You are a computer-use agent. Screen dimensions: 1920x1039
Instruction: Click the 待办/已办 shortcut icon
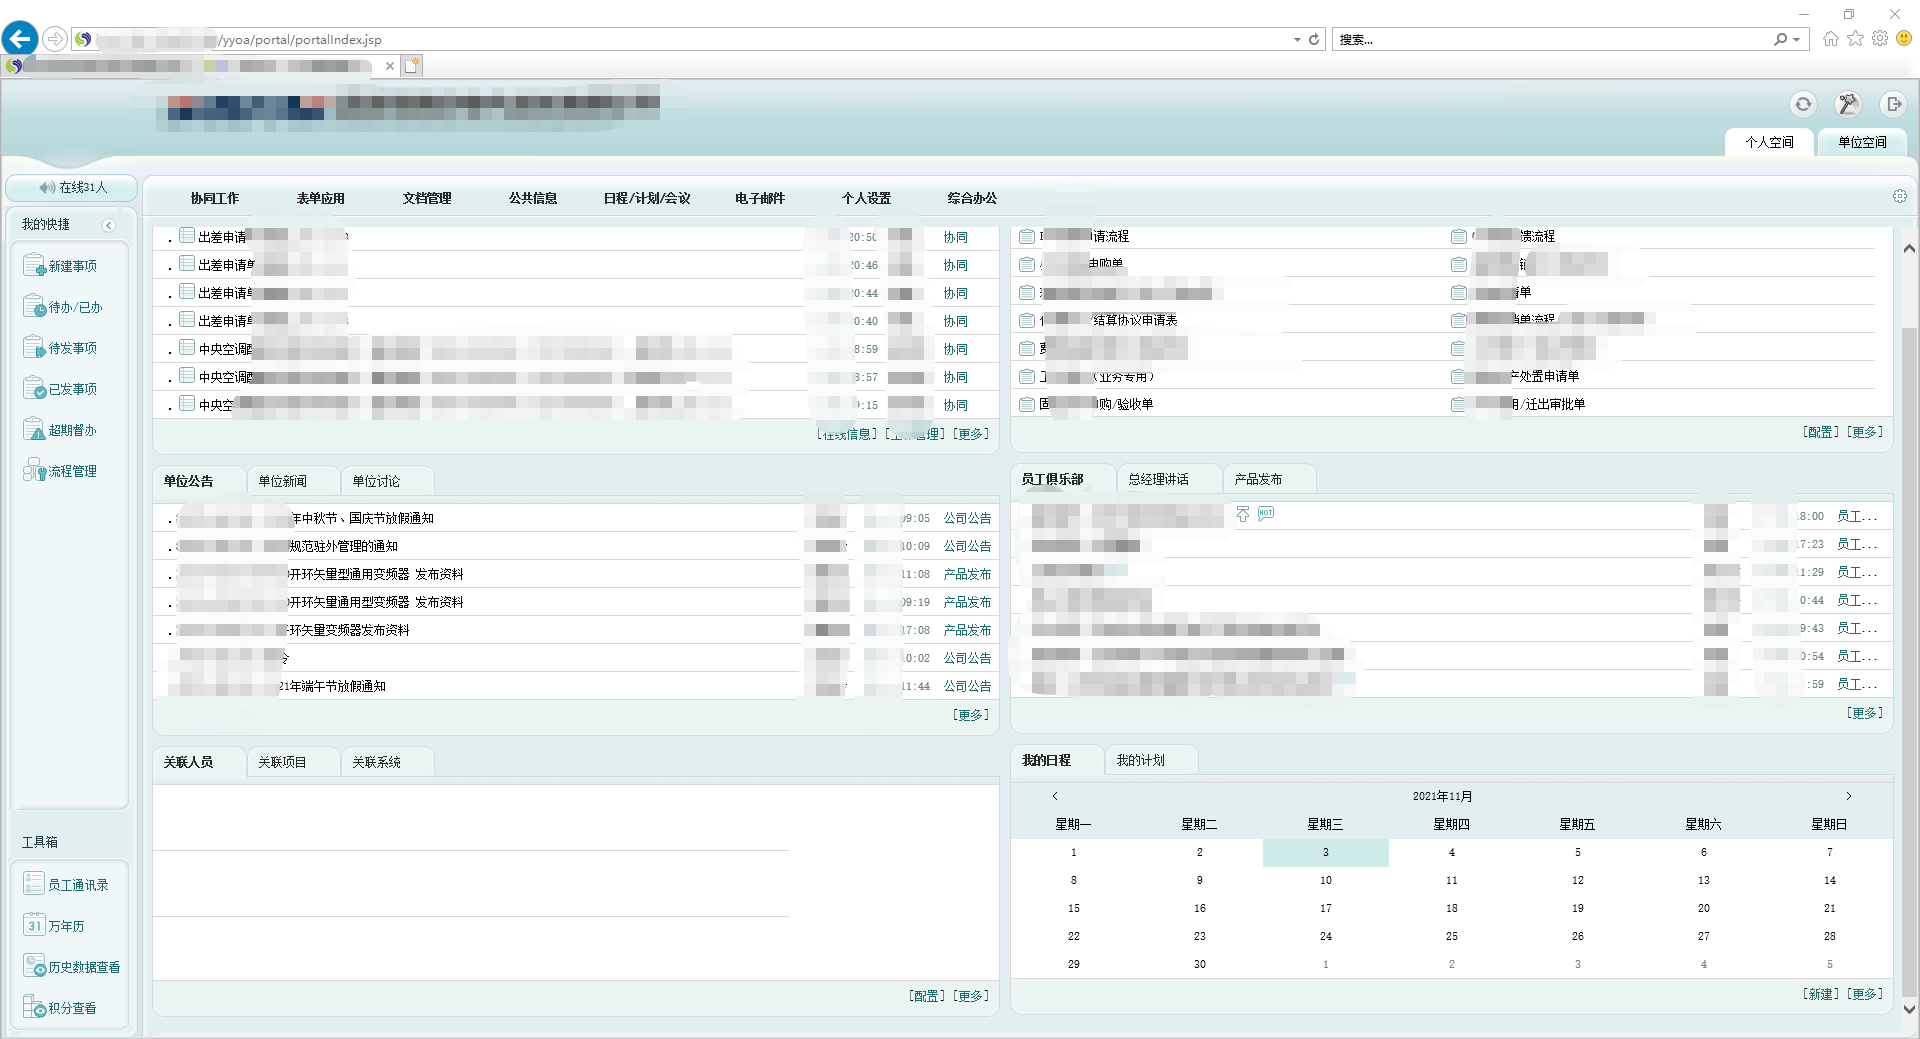pos(33,304)
